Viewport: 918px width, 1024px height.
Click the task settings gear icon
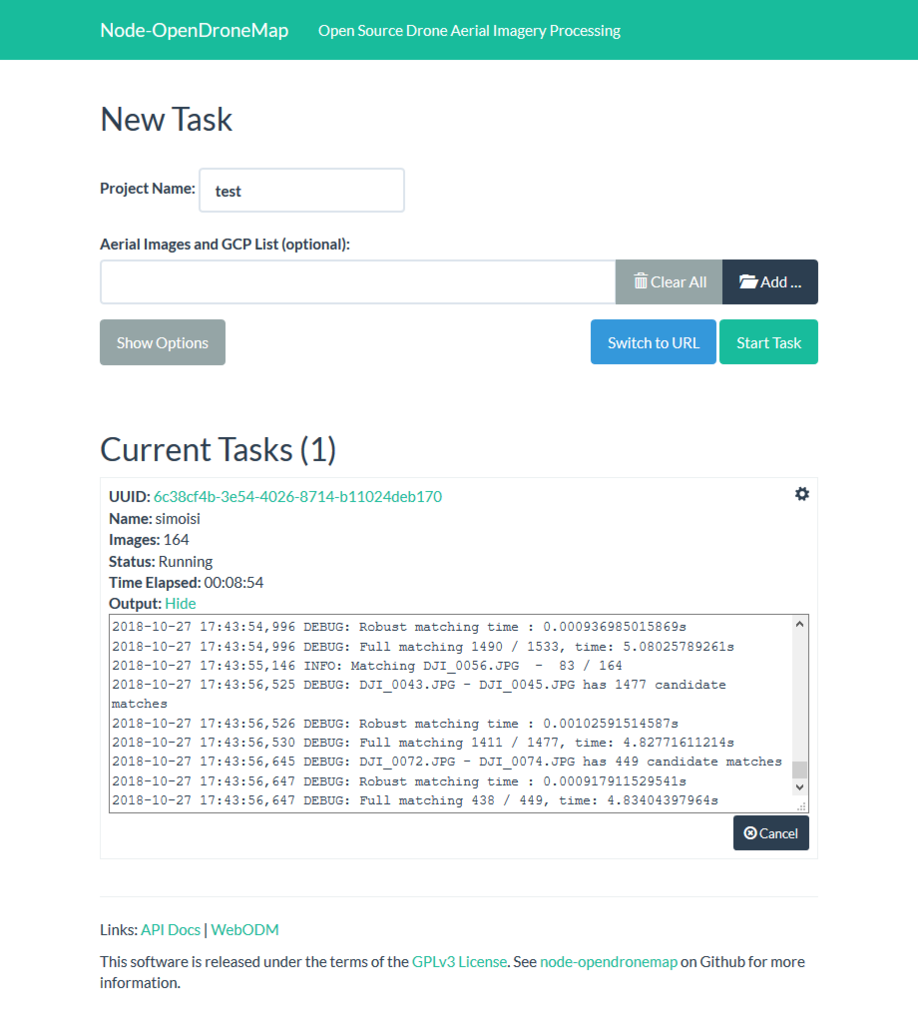(802, 494)
